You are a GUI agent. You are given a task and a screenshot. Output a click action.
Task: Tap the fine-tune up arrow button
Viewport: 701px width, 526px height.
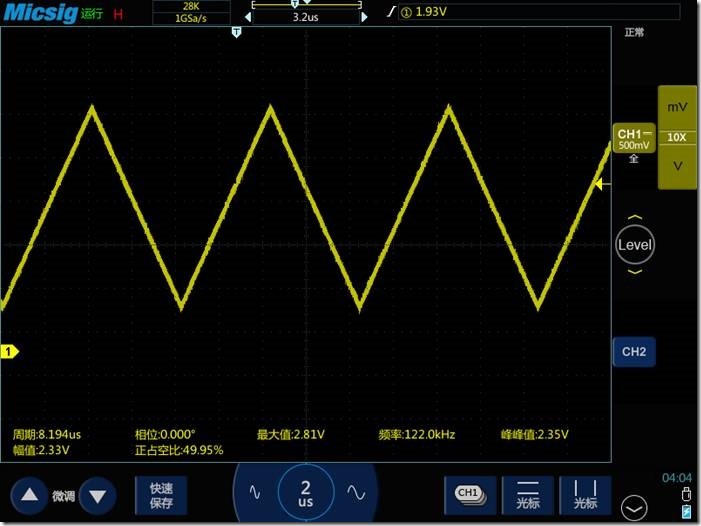tap(29, 496)
